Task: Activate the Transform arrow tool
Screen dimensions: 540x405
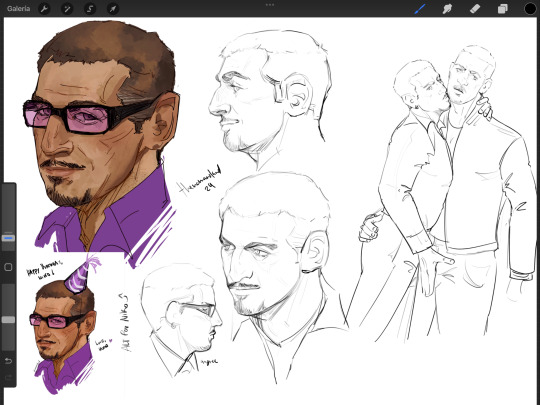Action: coord(113,9)
